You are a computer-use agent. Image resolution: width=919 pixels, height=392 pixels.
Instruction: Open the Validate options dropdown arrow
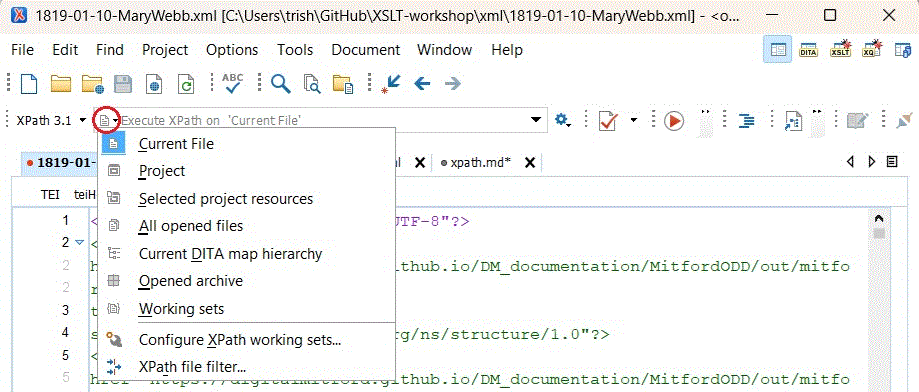click(634, 121)
